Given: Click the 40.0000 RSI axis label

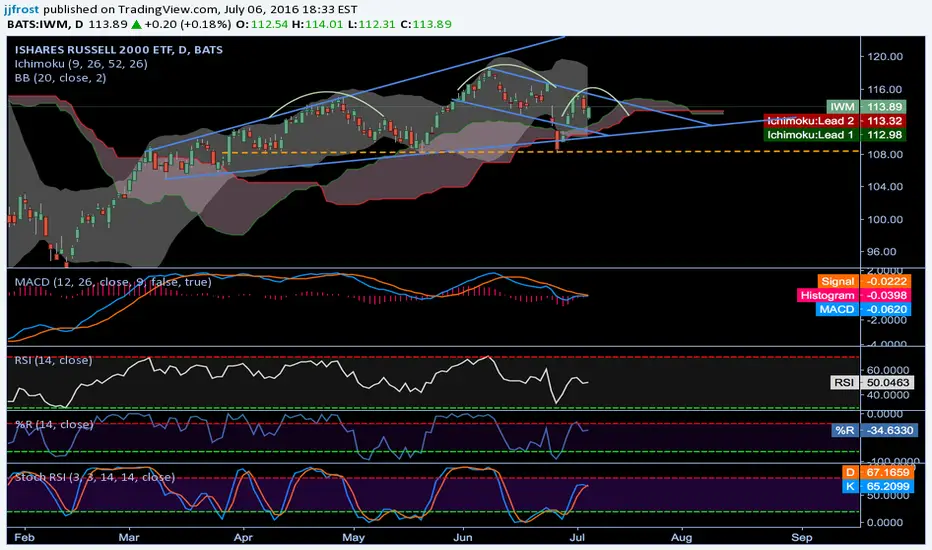Looking at the screenshot, I should (890, 395).
